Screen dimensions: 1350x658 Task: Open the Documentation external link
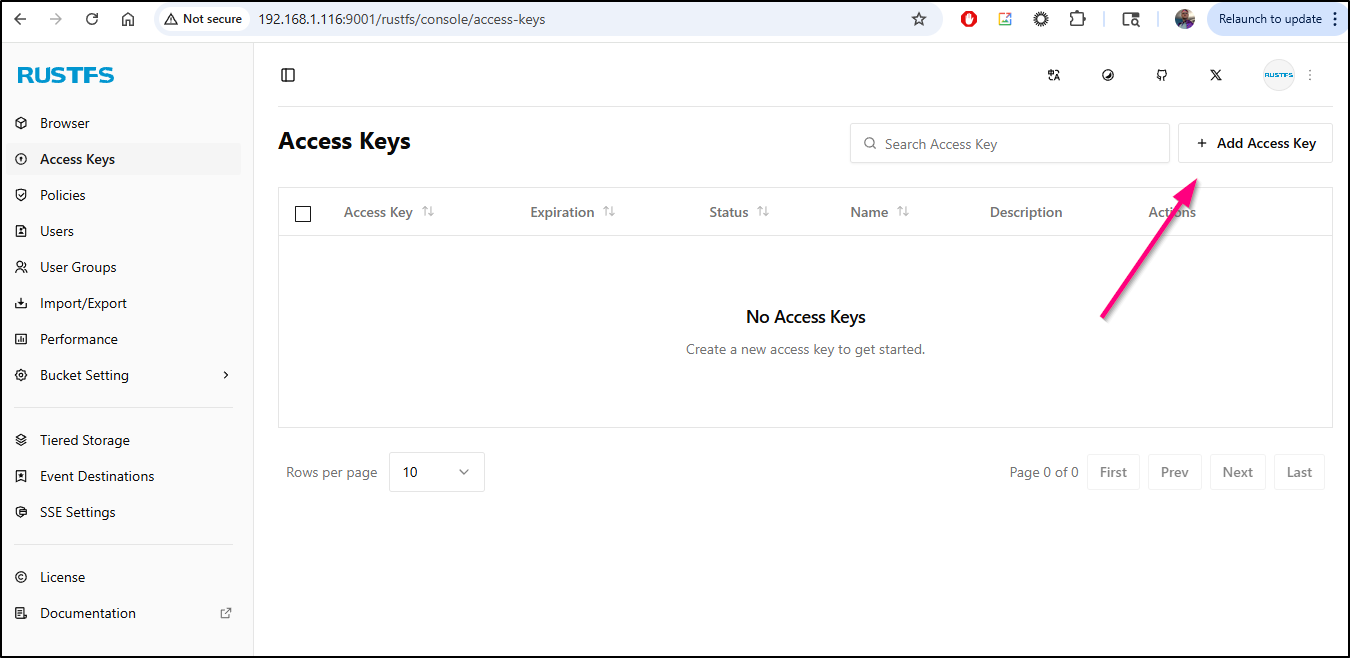88,613
